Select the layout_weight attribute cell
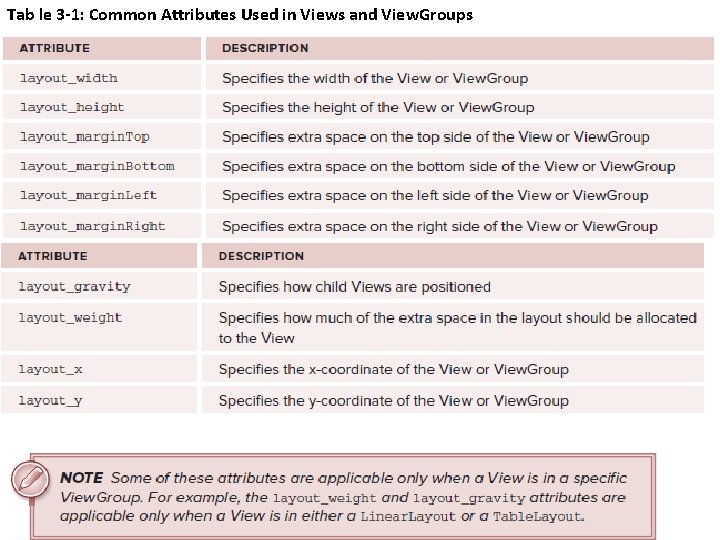Viewport: 720px width, 540px height. (70, 318)
